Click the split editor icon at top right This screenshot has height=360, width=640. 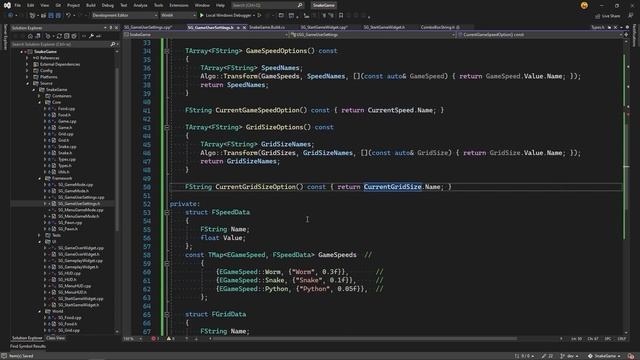point(626,35)
